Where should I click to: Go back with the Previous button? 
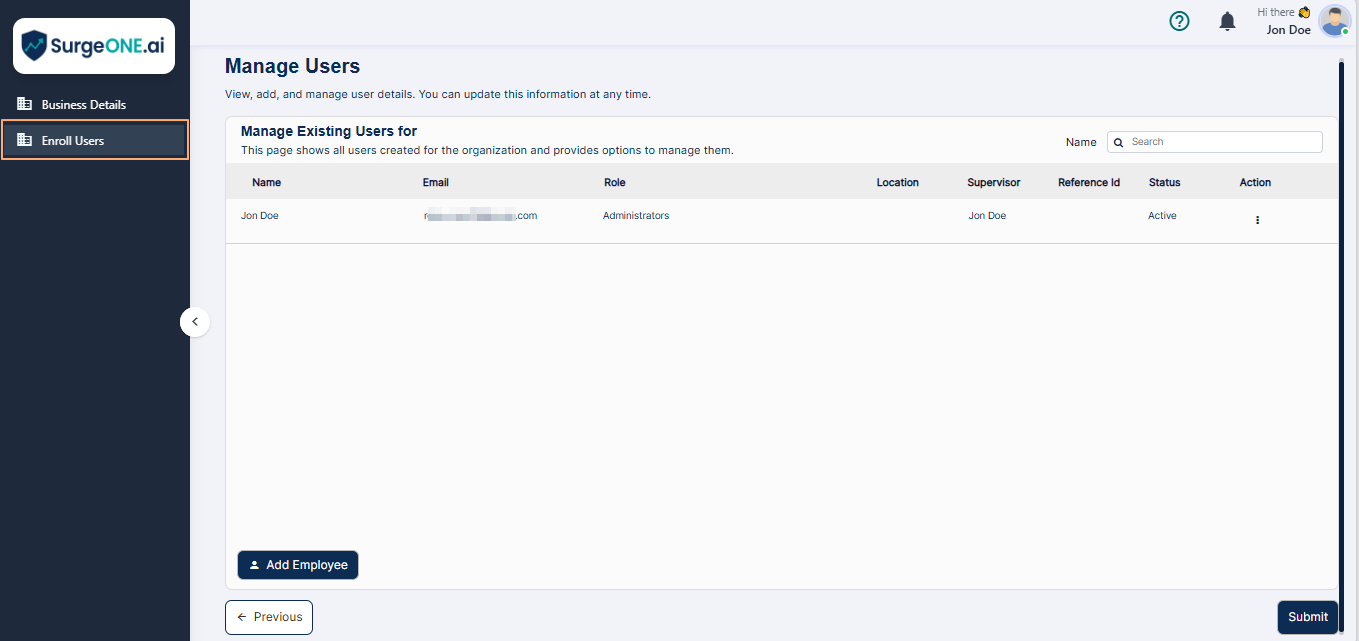[x=268, y=617]
